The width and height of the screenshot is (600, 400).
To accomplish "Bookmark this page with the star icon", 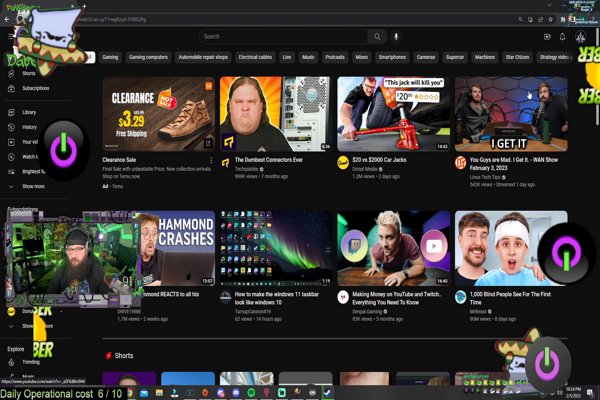I will (551, 19).
